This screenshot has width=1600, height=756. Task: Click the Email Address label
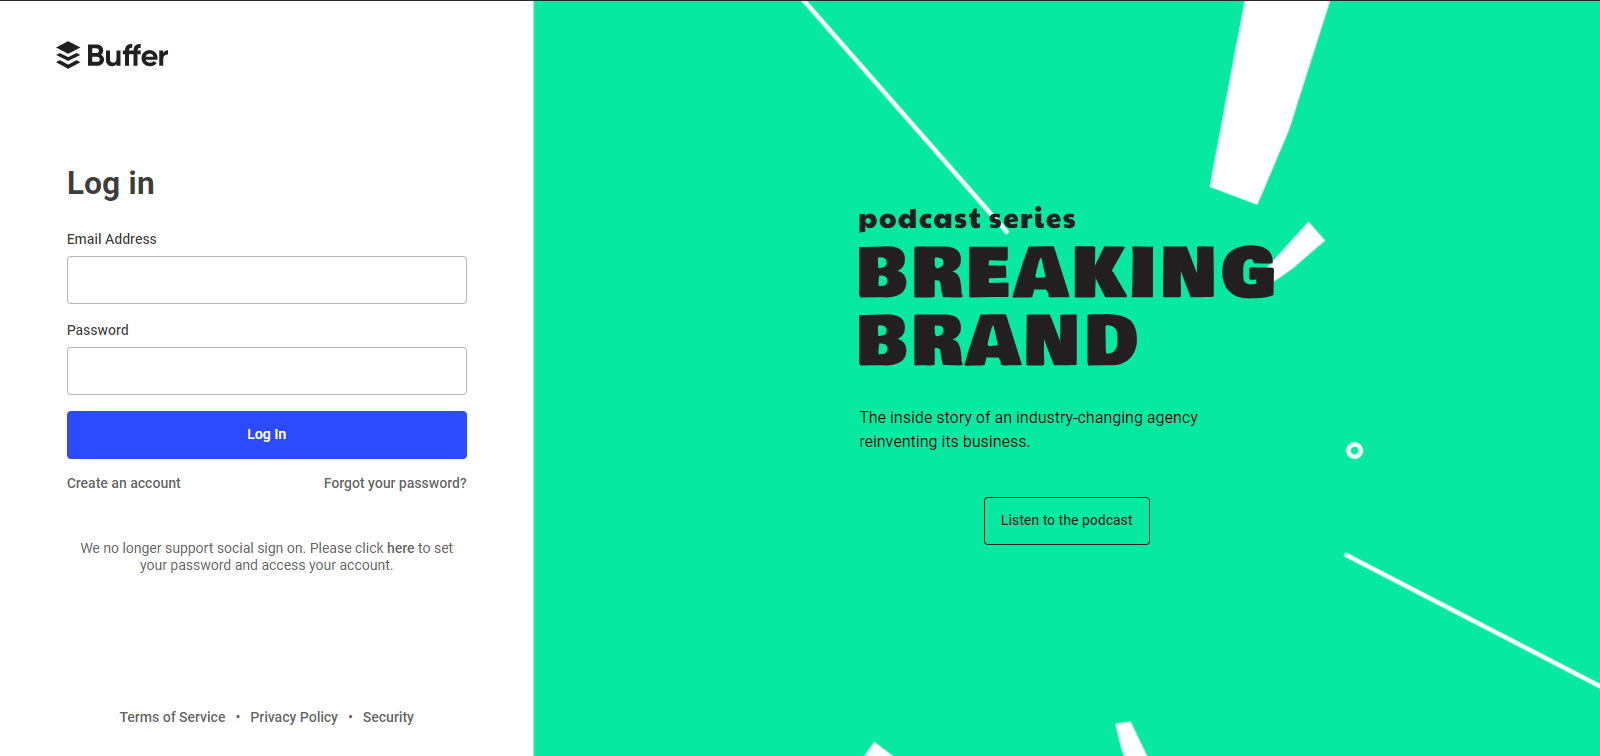112,239
